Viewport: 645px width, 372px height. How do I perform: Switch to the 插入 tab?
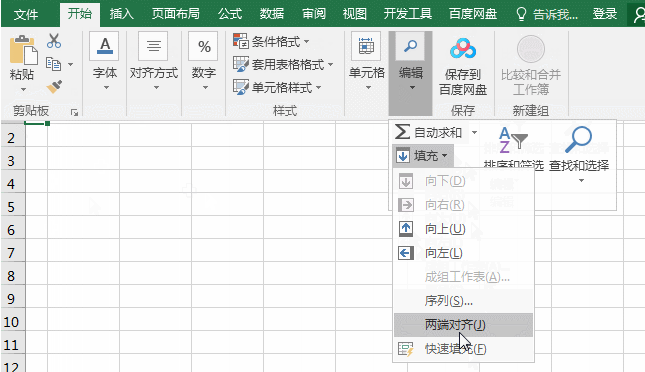[121, 14]
